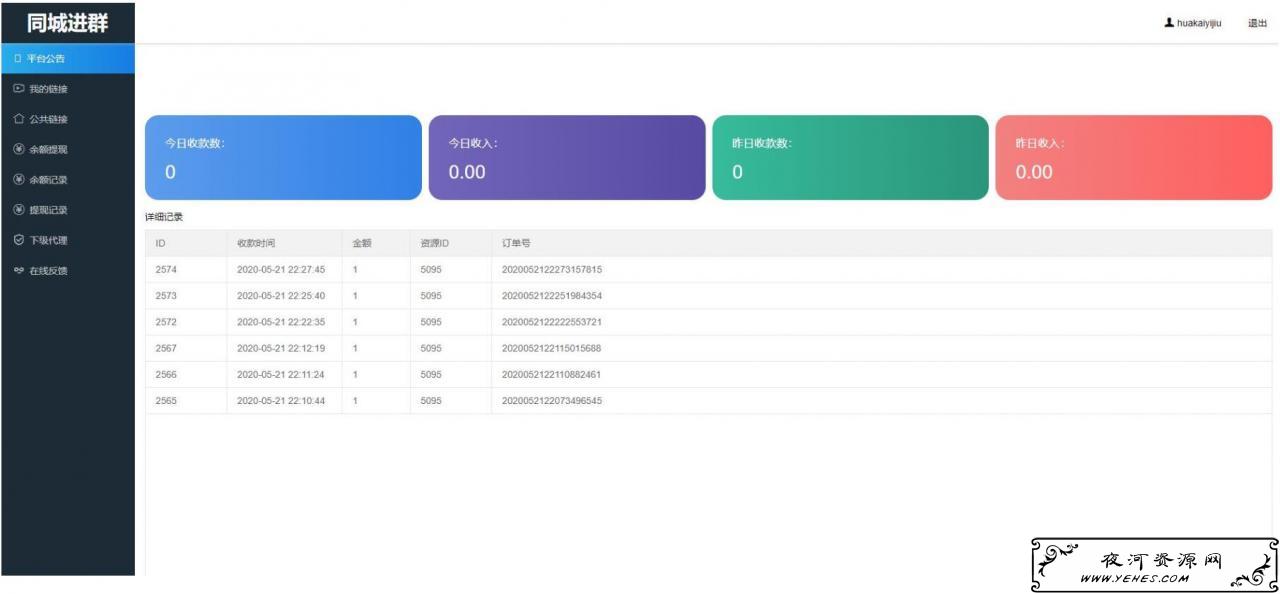Click the 我的链接 play icon
This screenshot has width=1280, height=594.
tap(18, 89)
